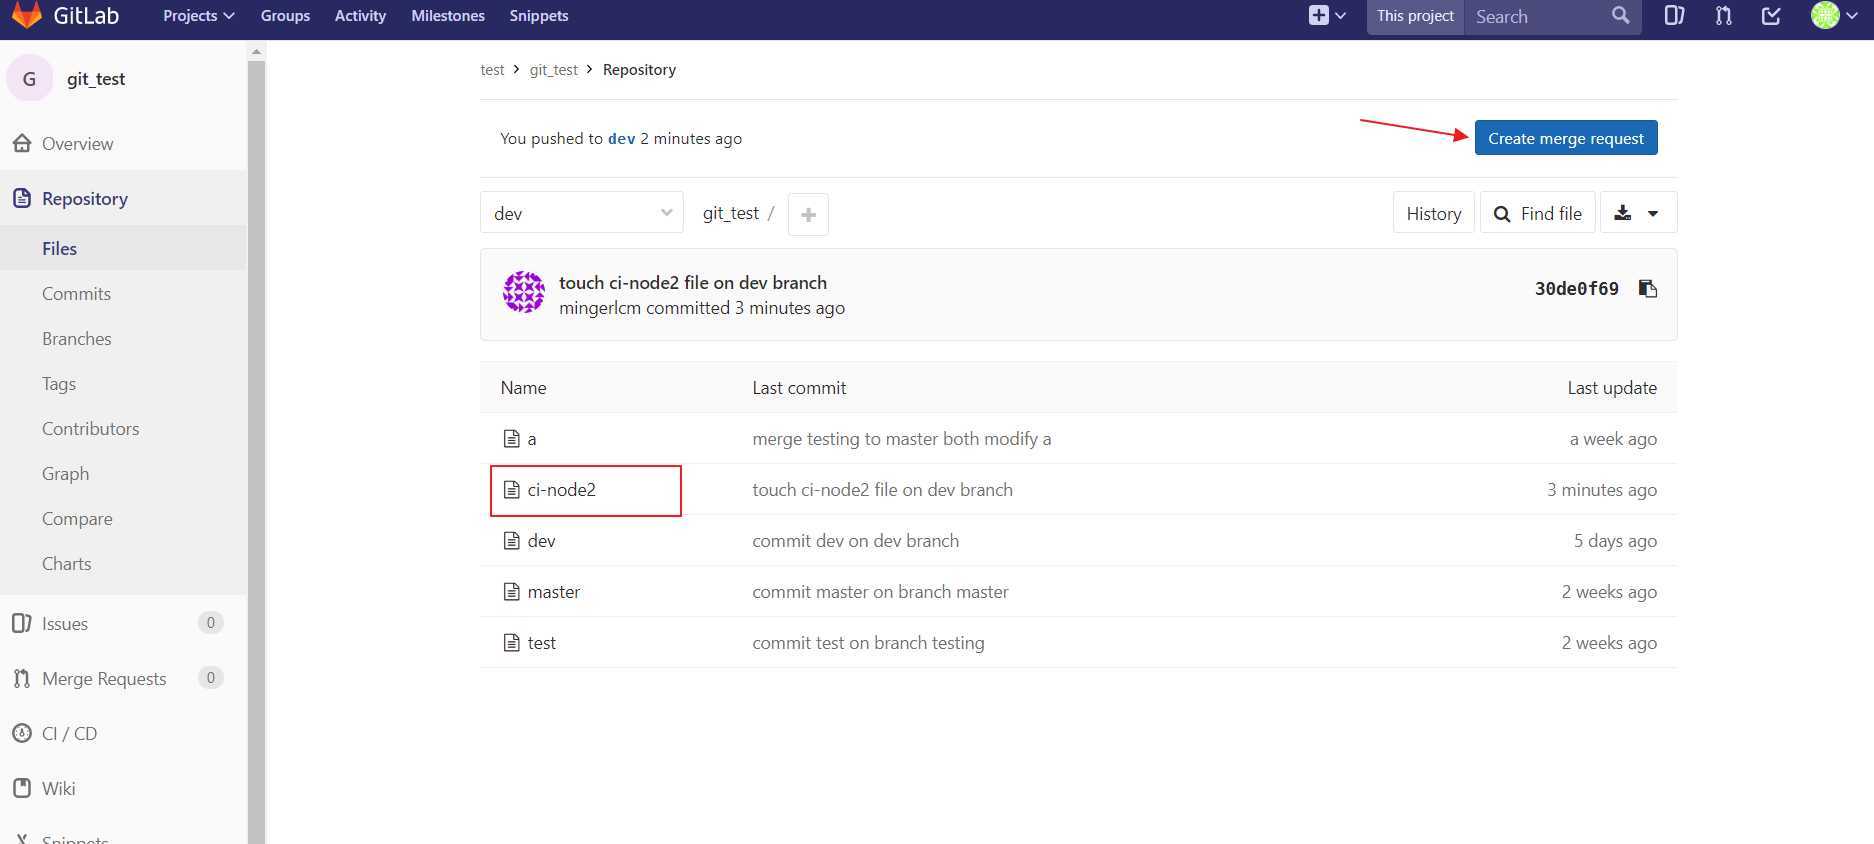Click the git_test project avatar G

29,79
